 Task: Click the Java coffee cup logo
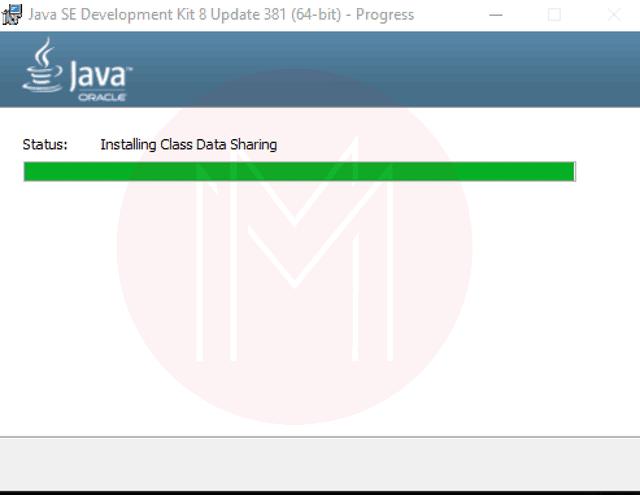tap(42, 65)
